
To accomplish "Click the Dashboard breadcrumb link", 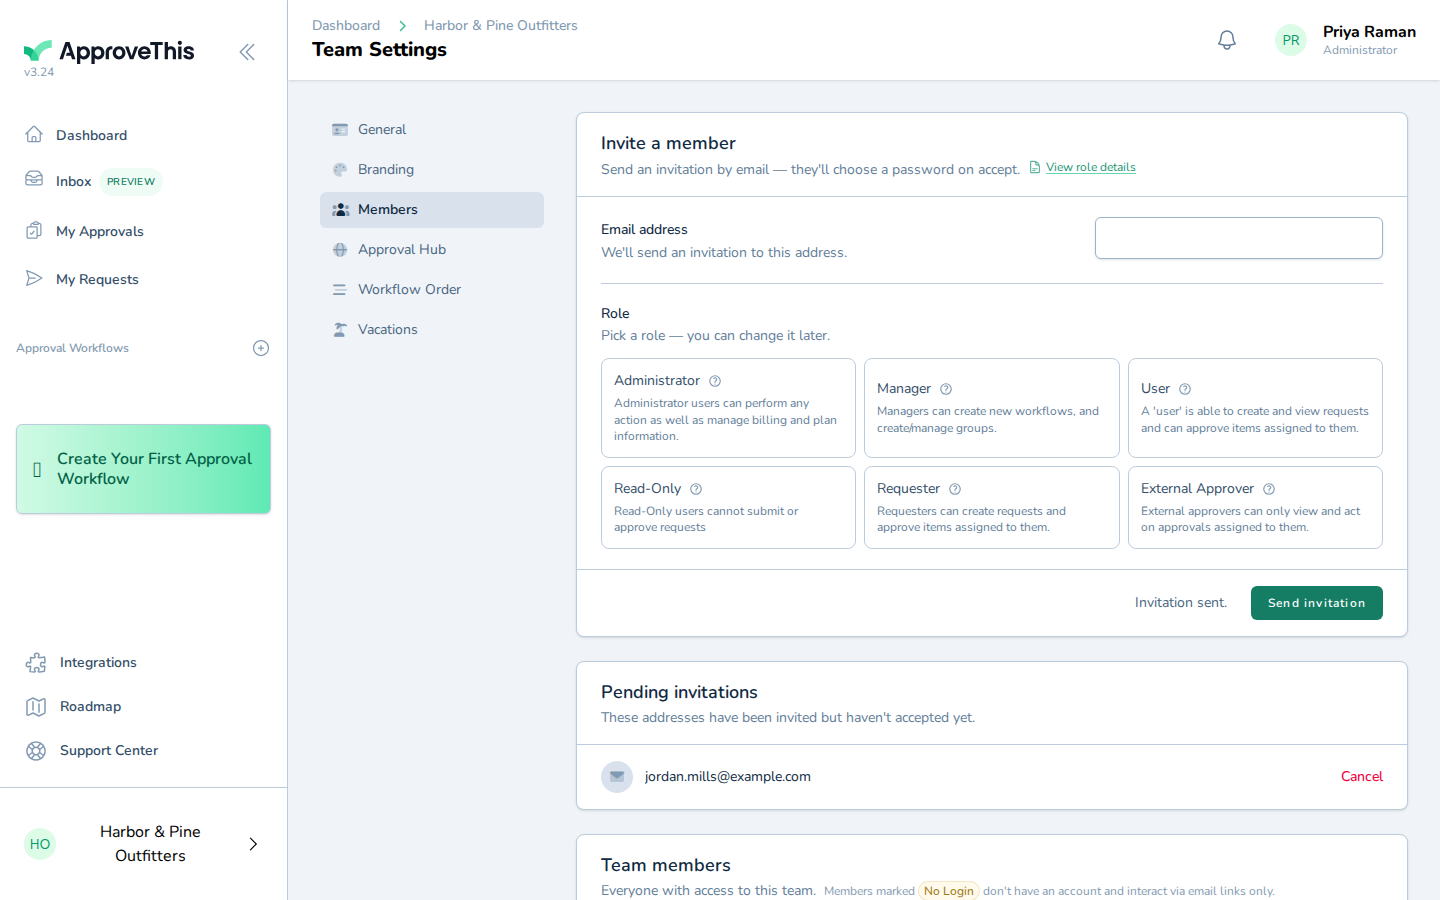I will (x=346, y=25).
